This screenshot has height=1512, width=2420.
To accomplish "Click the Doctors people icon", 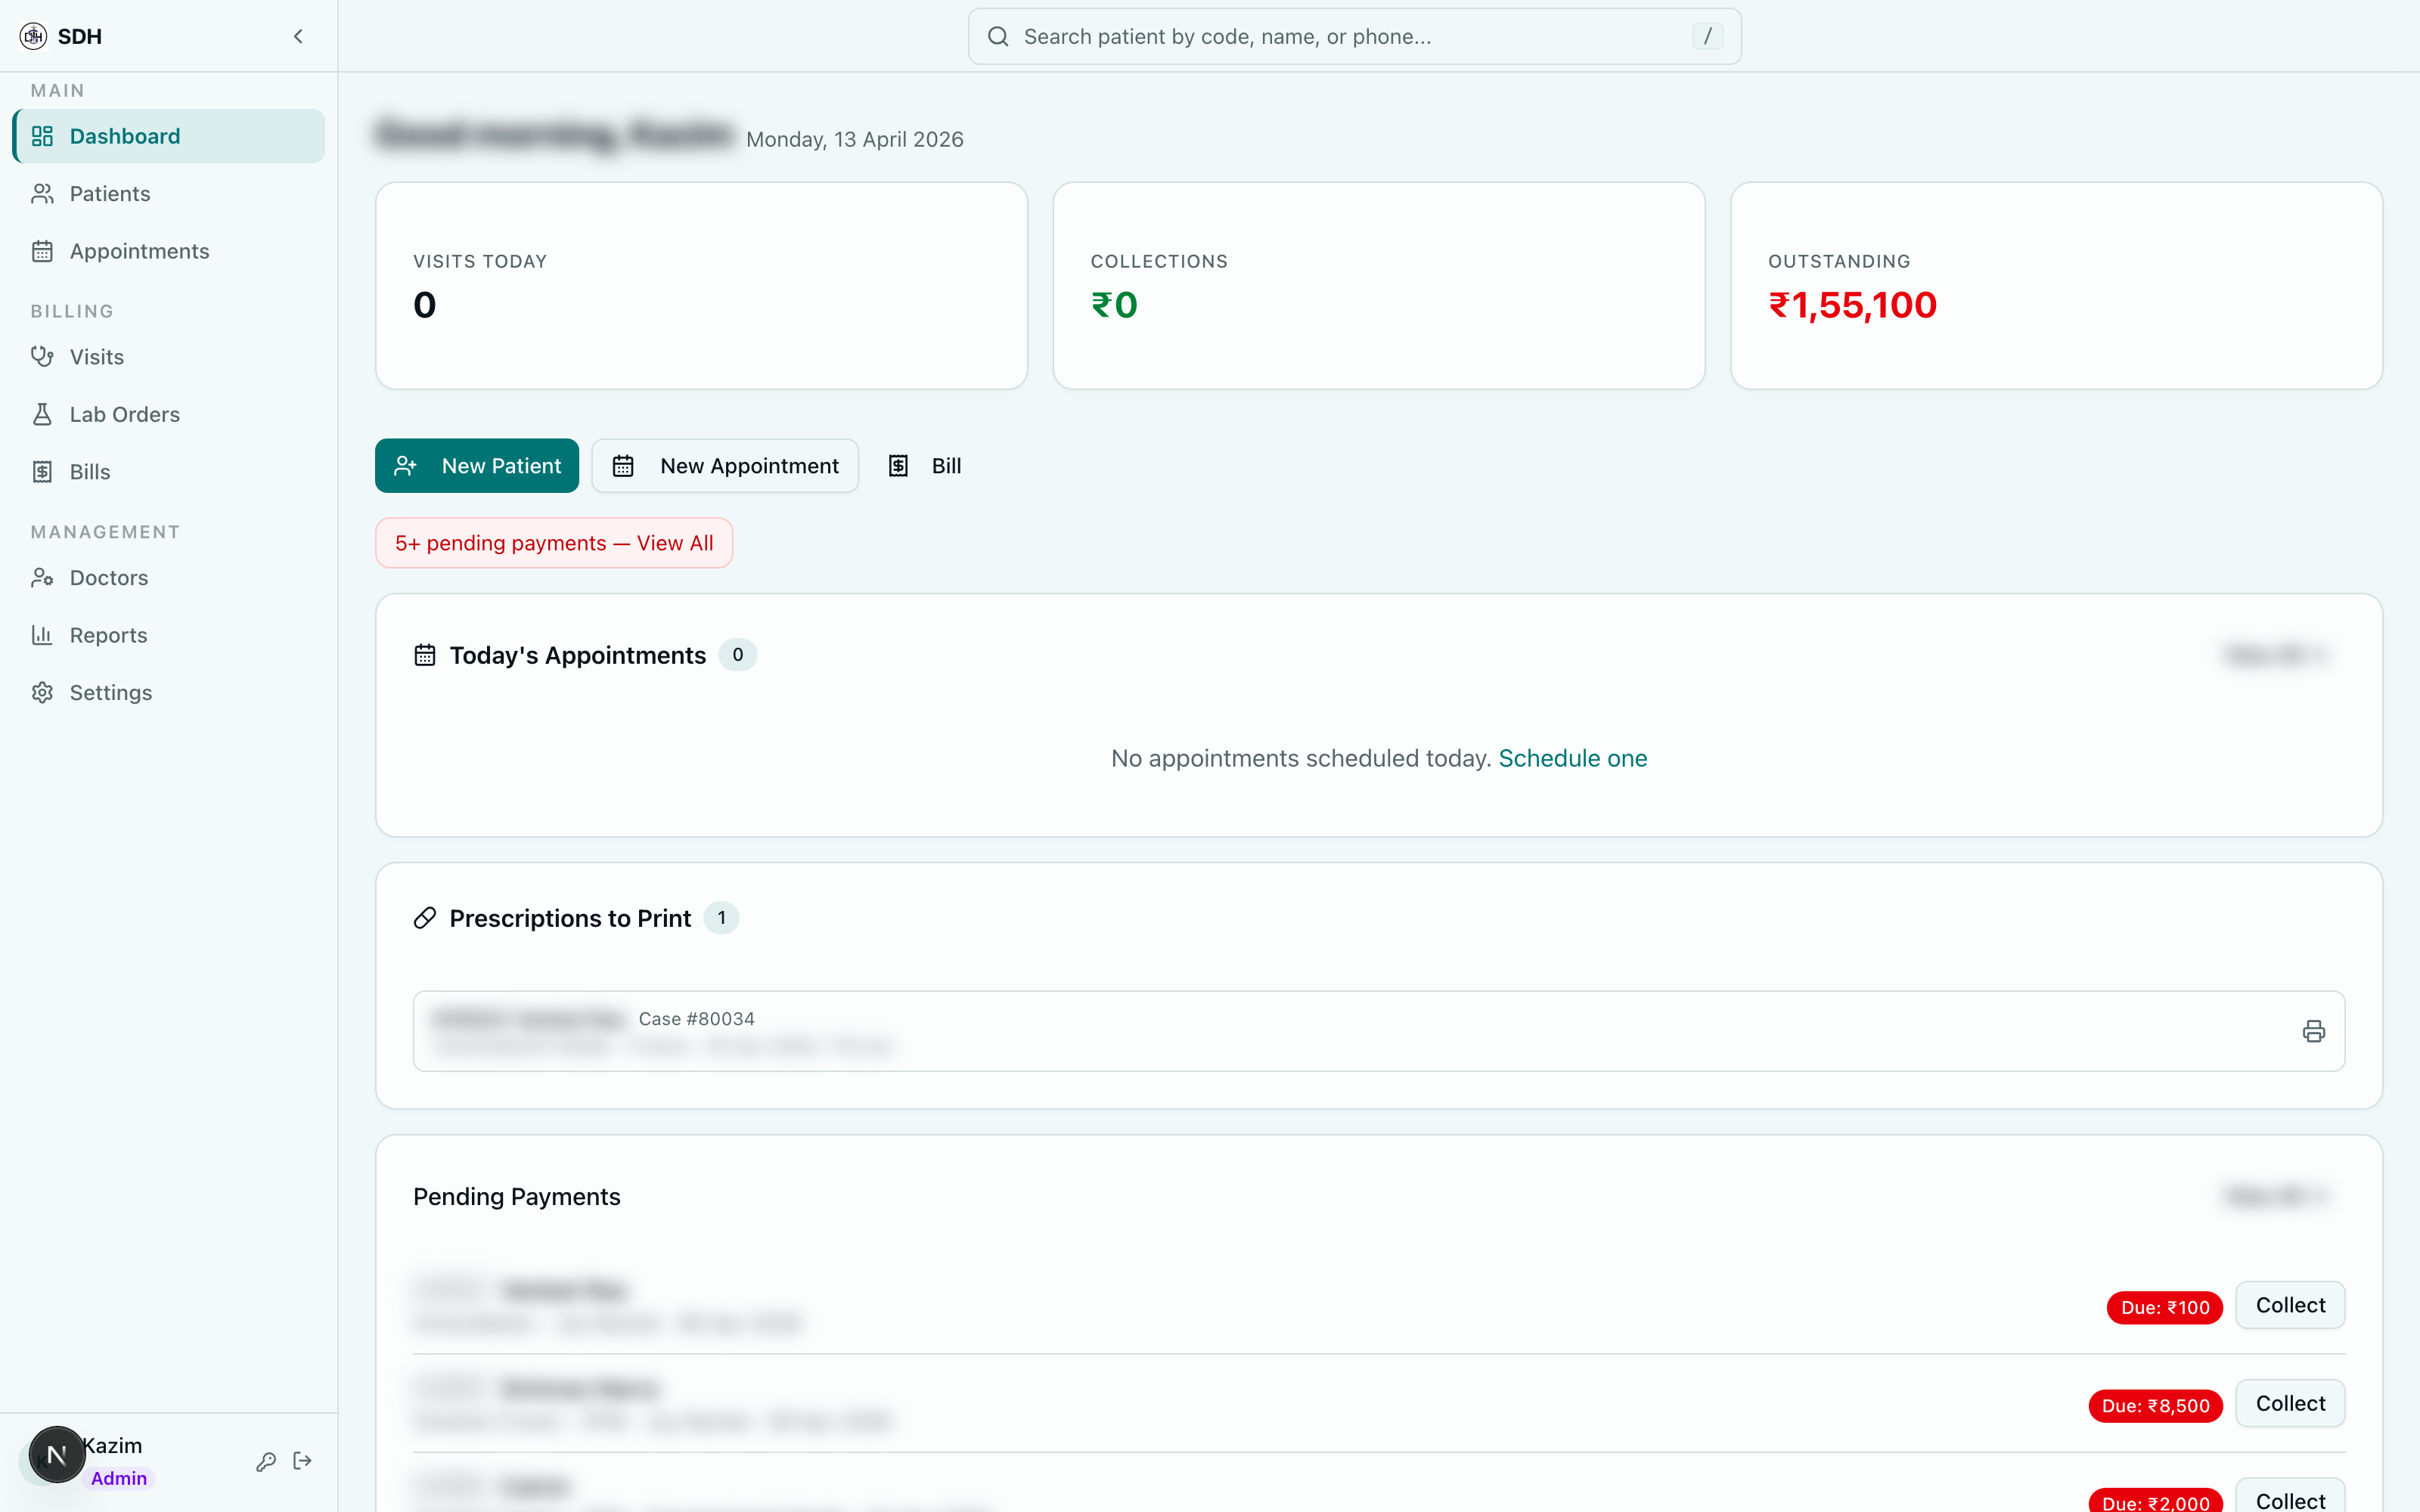I will (42, 578).
